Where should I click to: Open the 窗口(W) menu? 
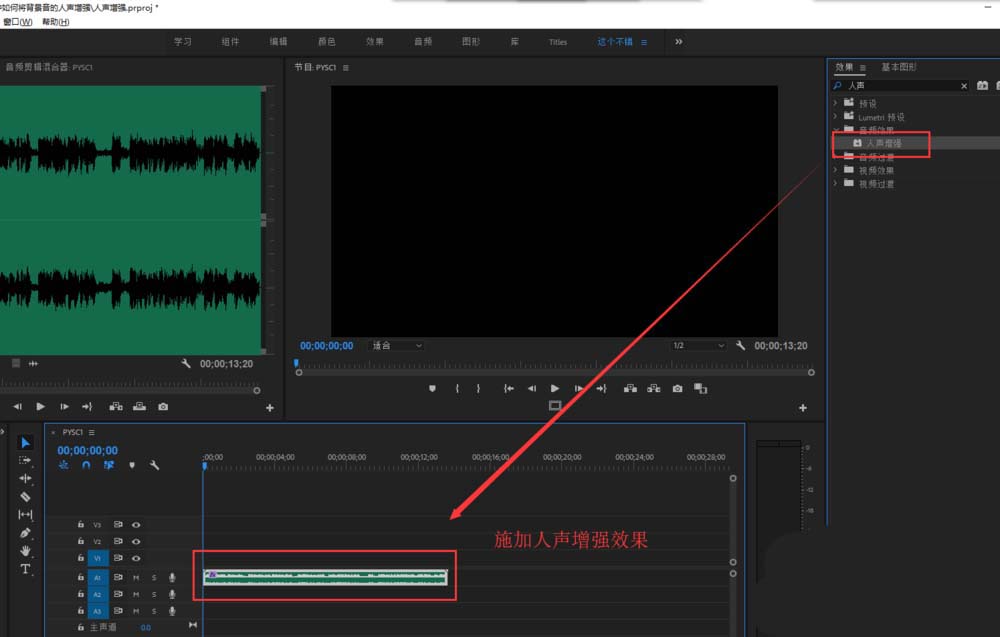(x=17, y=22)
